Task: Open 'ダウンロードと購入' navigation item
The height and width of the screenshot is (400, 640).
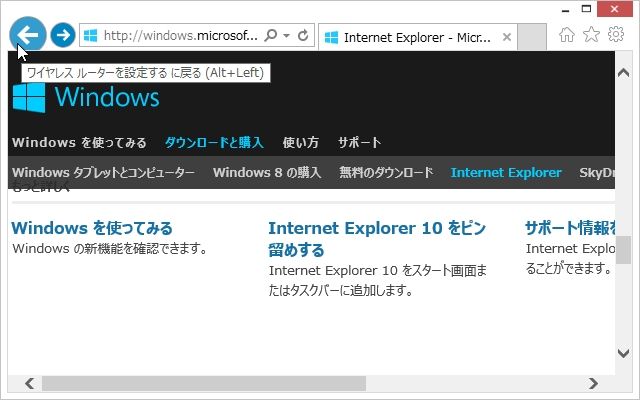Action: (214, 142)
